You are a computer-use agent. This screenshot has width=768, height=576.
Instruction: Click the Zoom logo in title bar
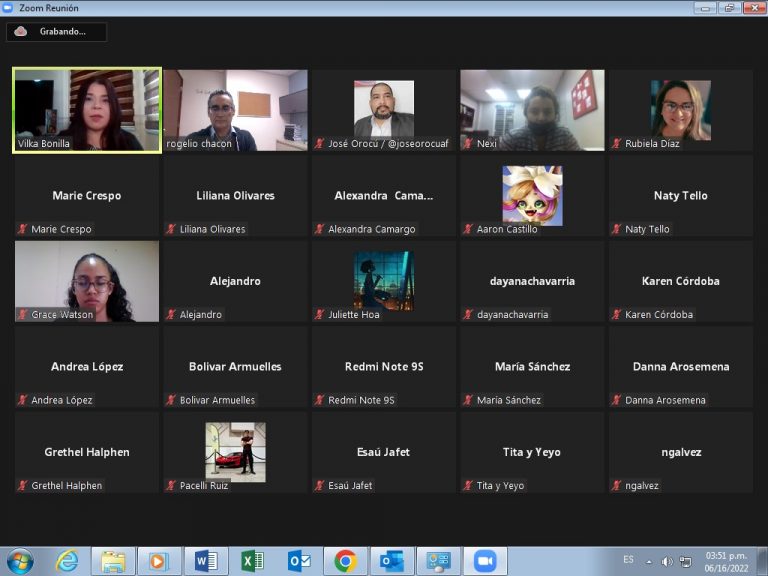8,8
